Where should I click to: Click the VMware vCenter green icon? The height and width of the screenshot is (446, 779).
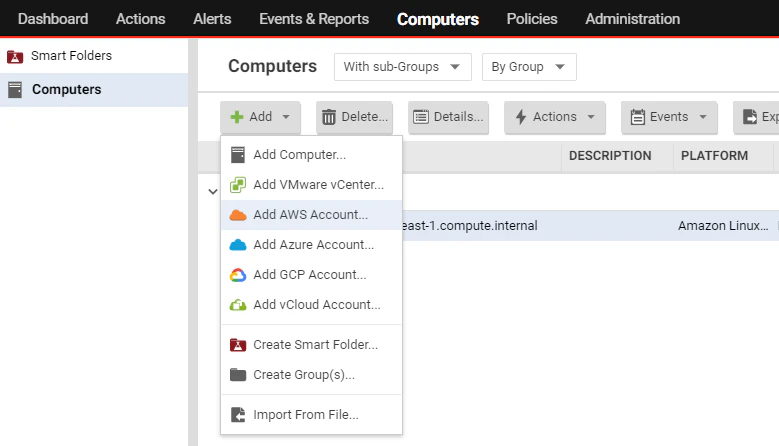pos(238,185)
